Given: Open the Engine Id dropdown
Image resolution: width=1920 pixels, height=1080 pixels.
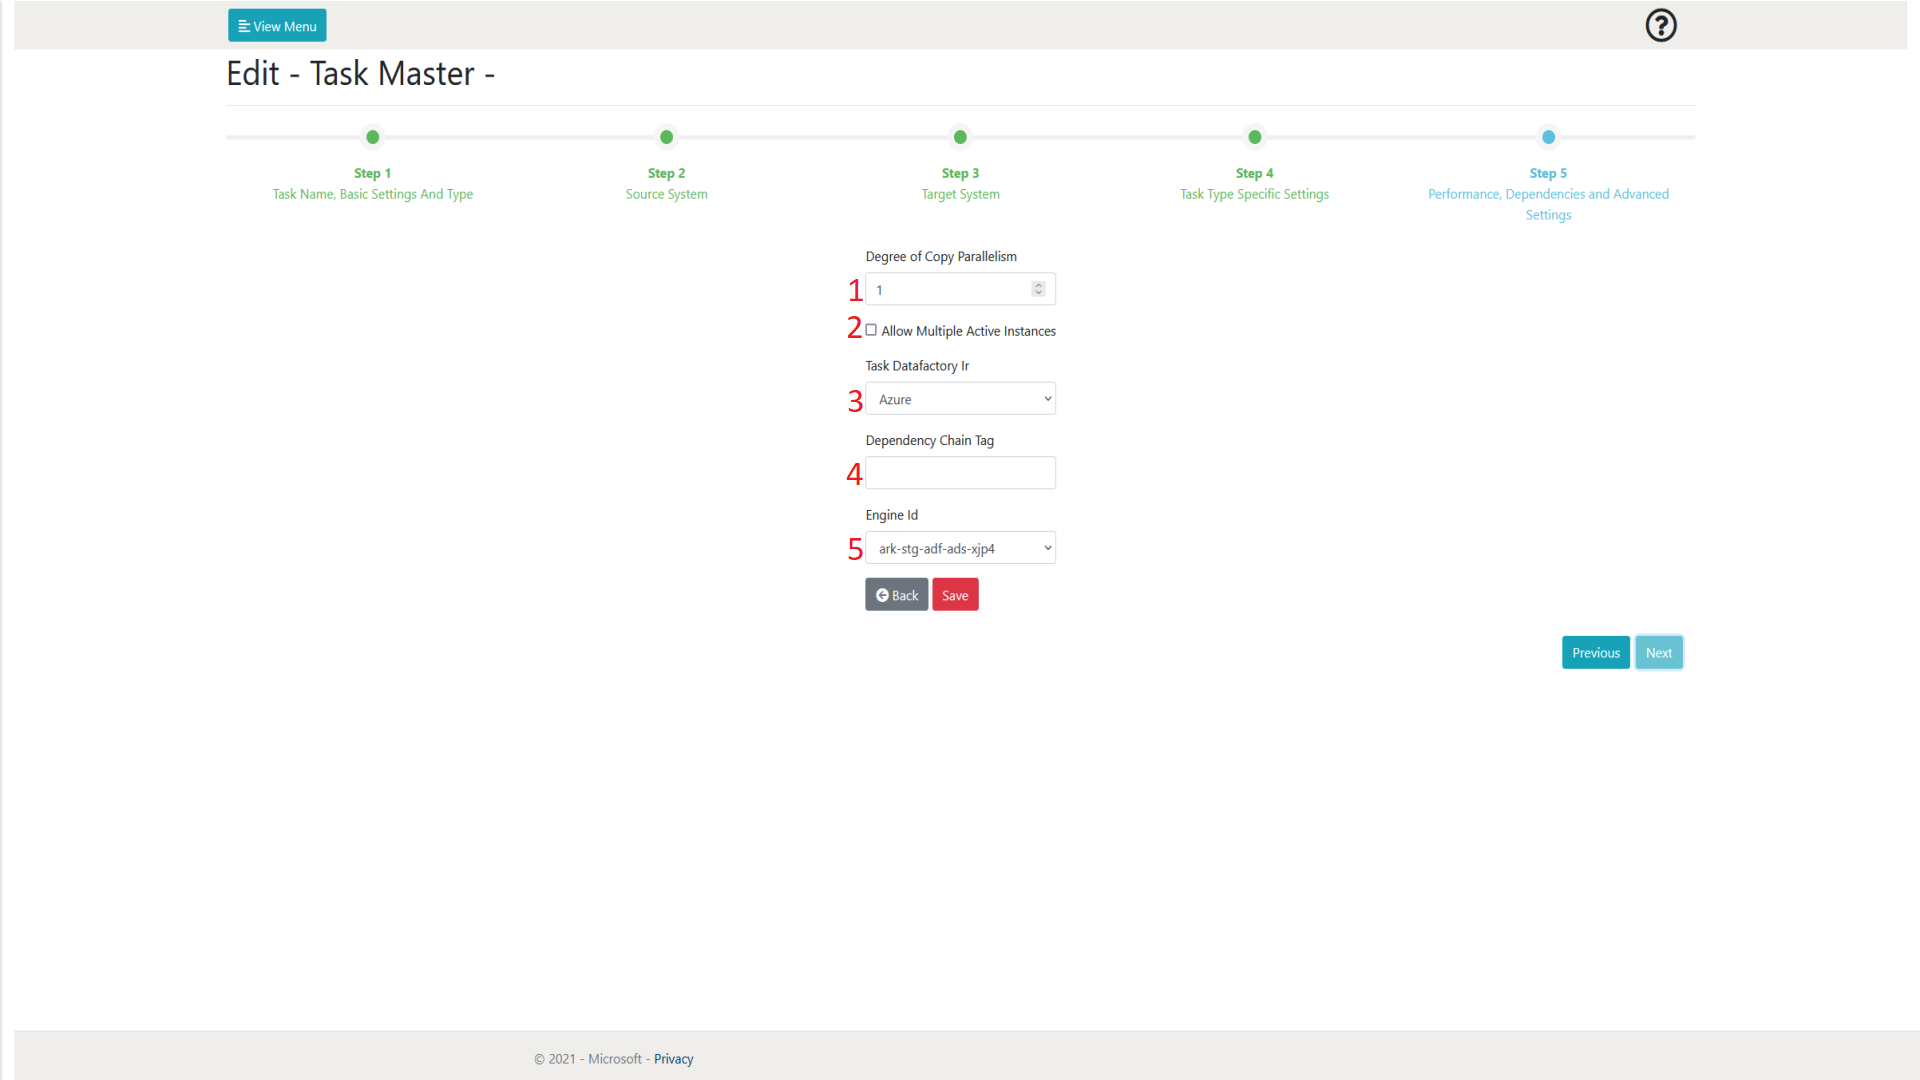Looking at the screenshot, I should pos(960,548).
